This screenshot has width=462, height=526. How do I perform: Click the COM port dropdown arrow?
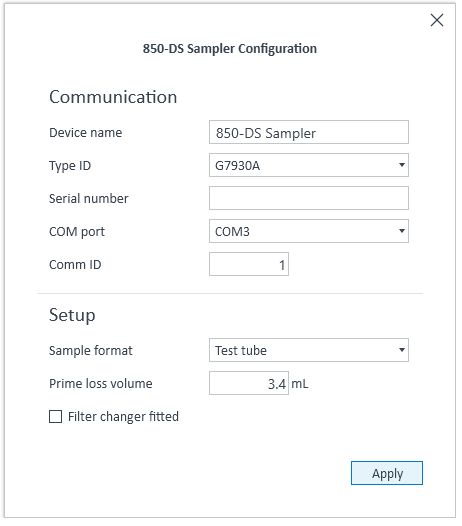tap(401, 231)
